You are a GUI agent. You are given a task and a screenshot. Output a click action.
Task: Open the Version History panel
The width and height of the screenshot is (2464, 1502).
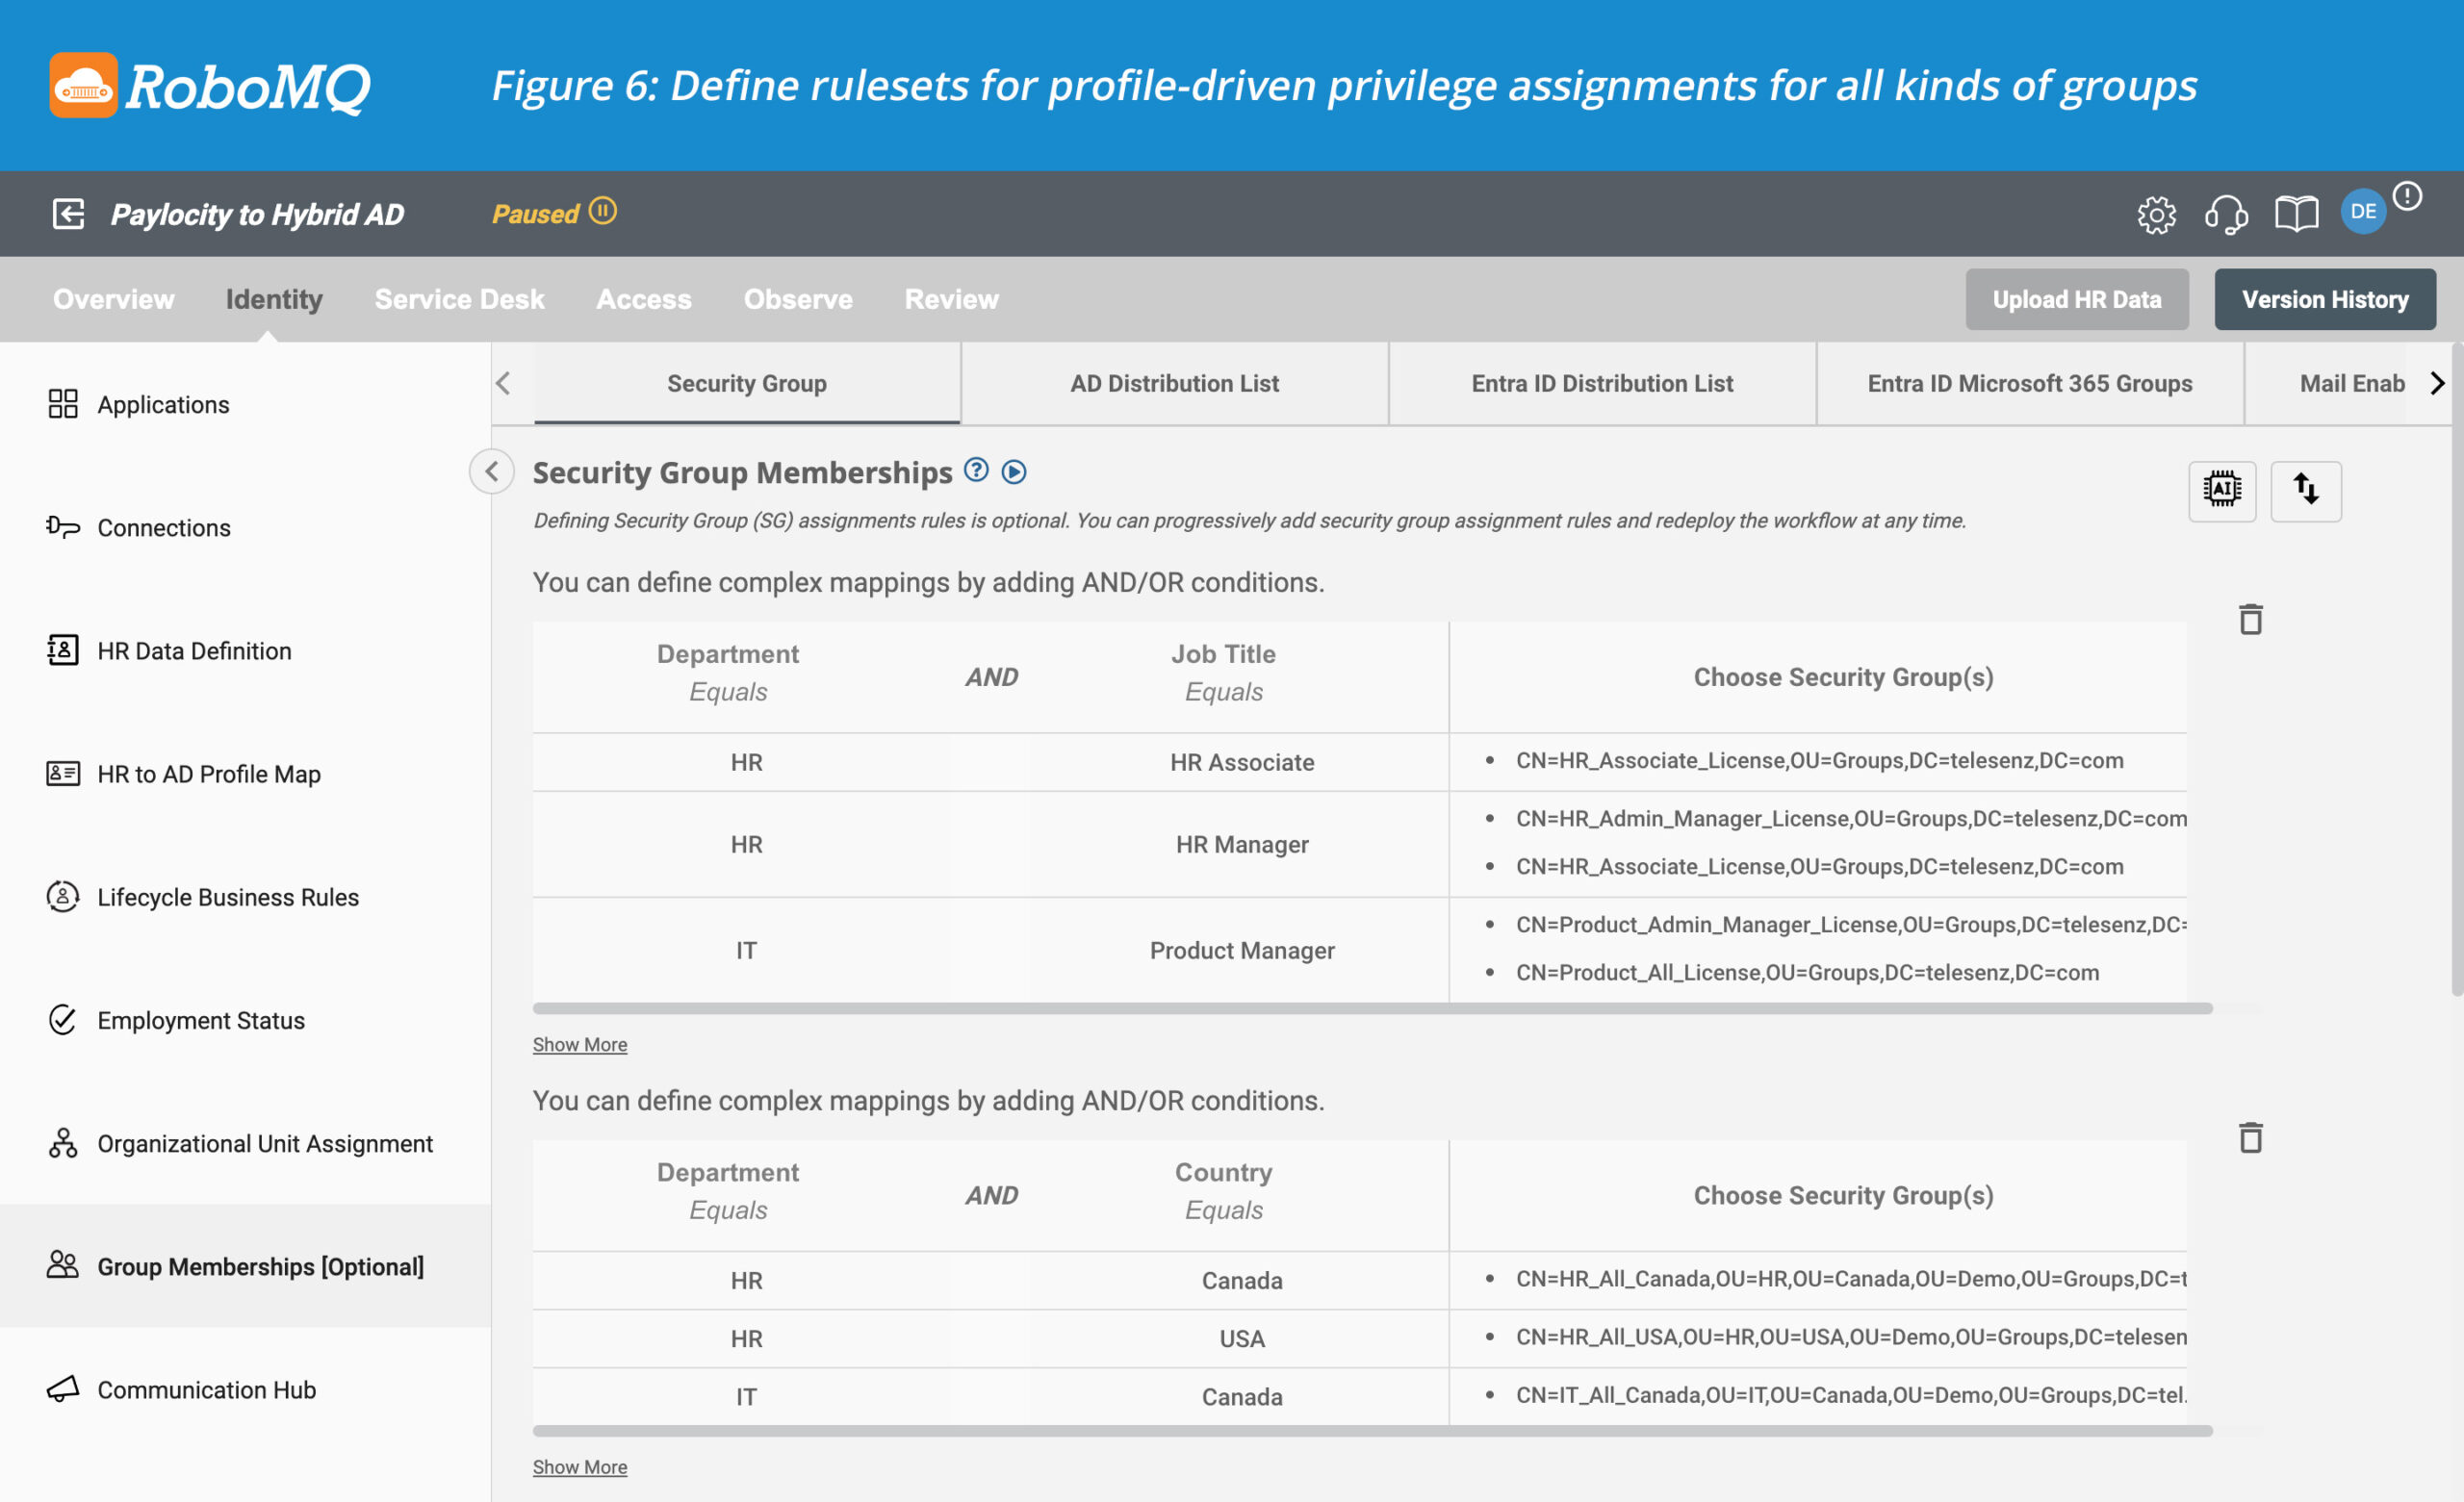(2325, 299)
